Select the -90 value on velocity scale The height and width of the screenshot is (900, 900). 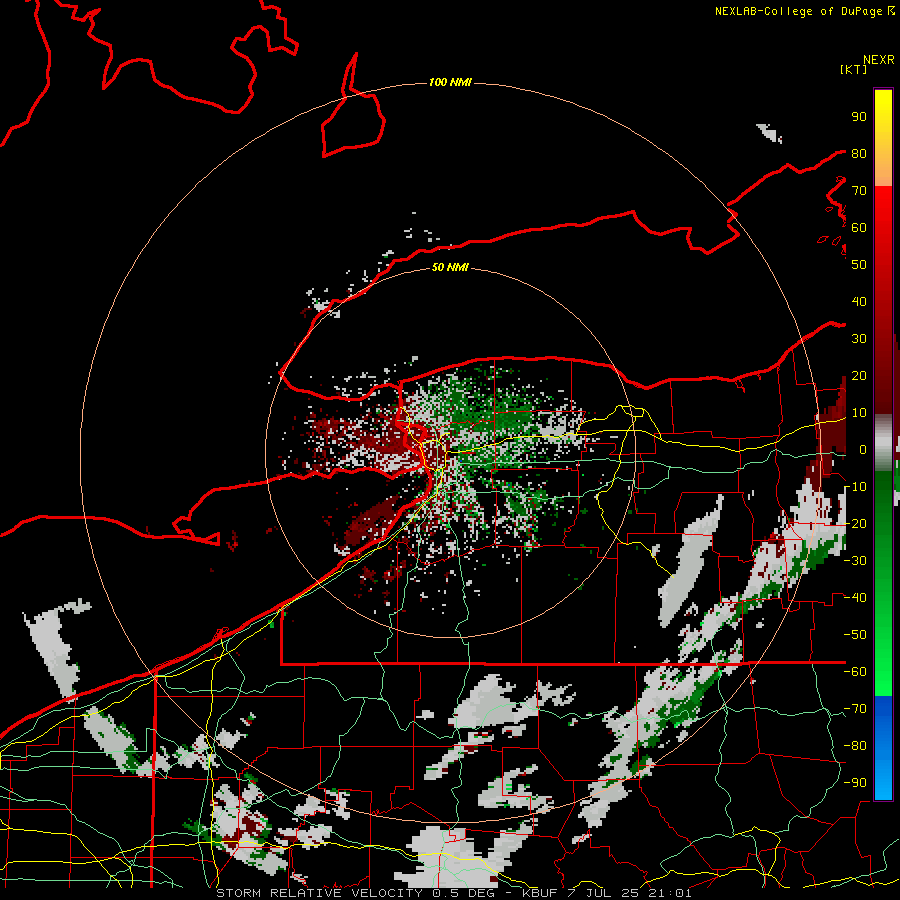[855, 782]
